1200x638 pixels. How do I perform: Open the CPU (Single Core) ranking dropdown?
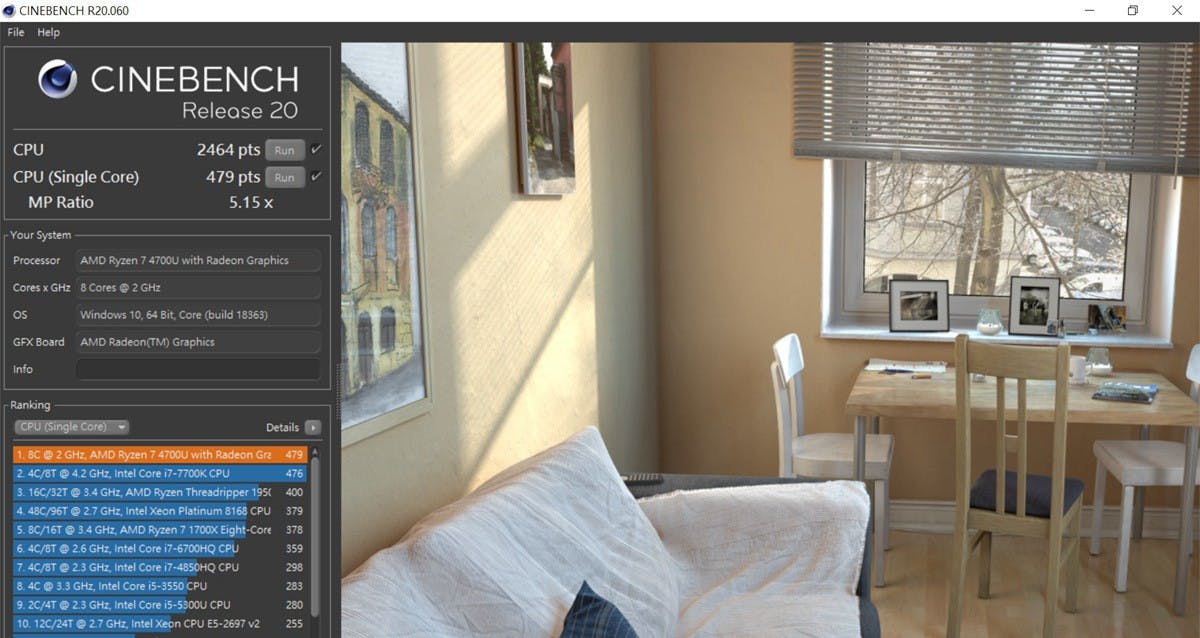pos(71,427)
